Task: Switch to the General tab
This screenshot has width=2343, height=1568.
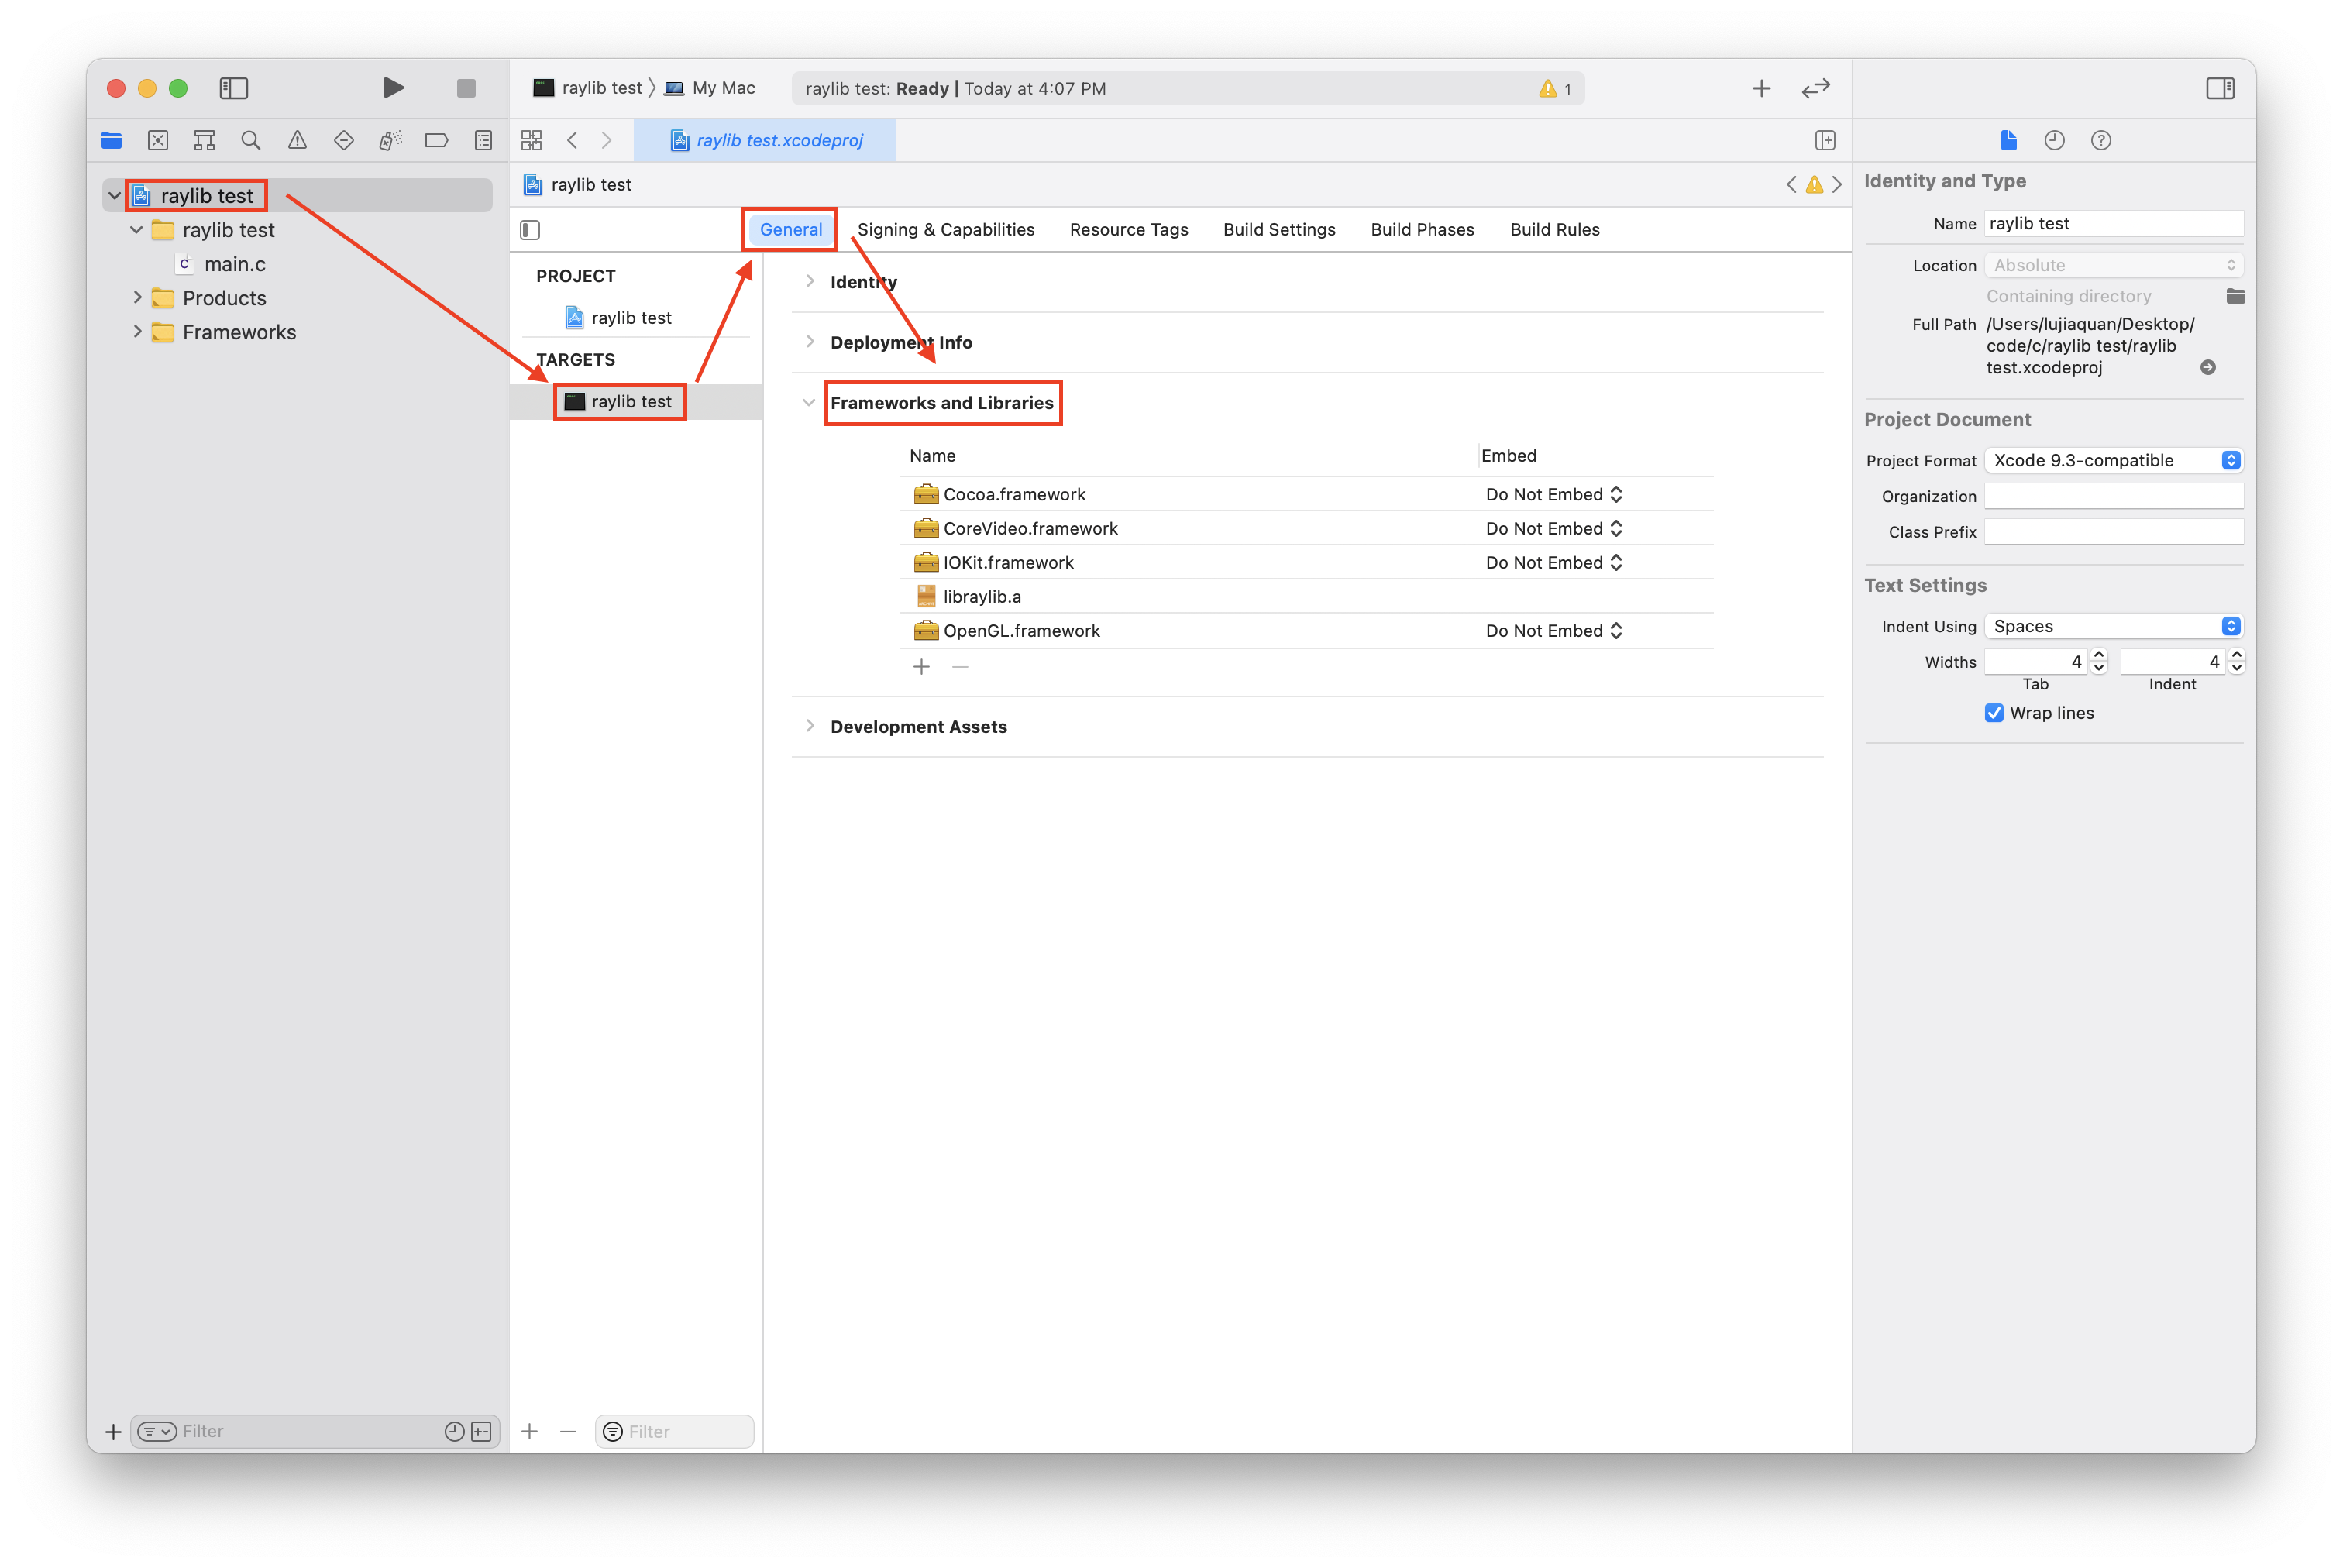Action: pyautogui.click(x=790, y=229)
